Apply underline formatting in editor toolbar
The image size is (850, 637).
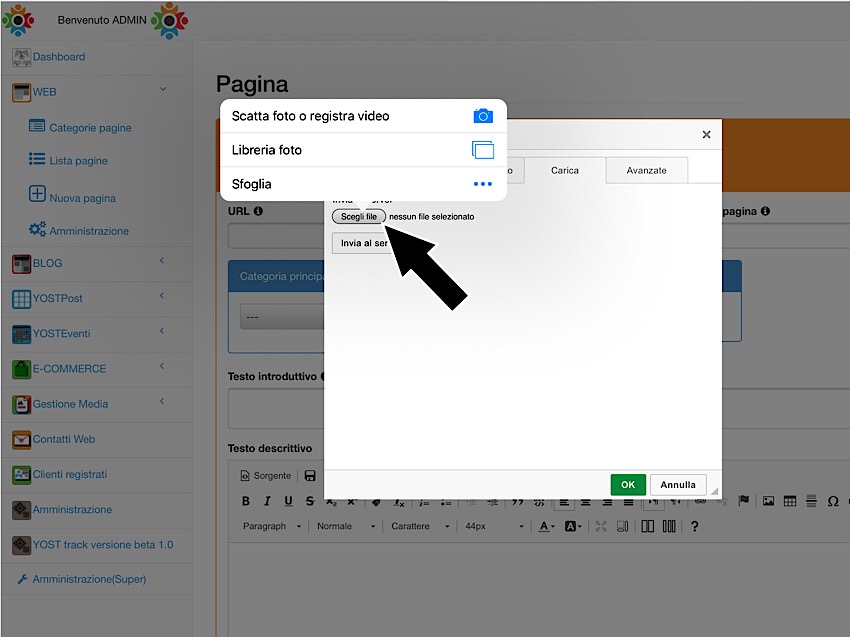[288, 501]
